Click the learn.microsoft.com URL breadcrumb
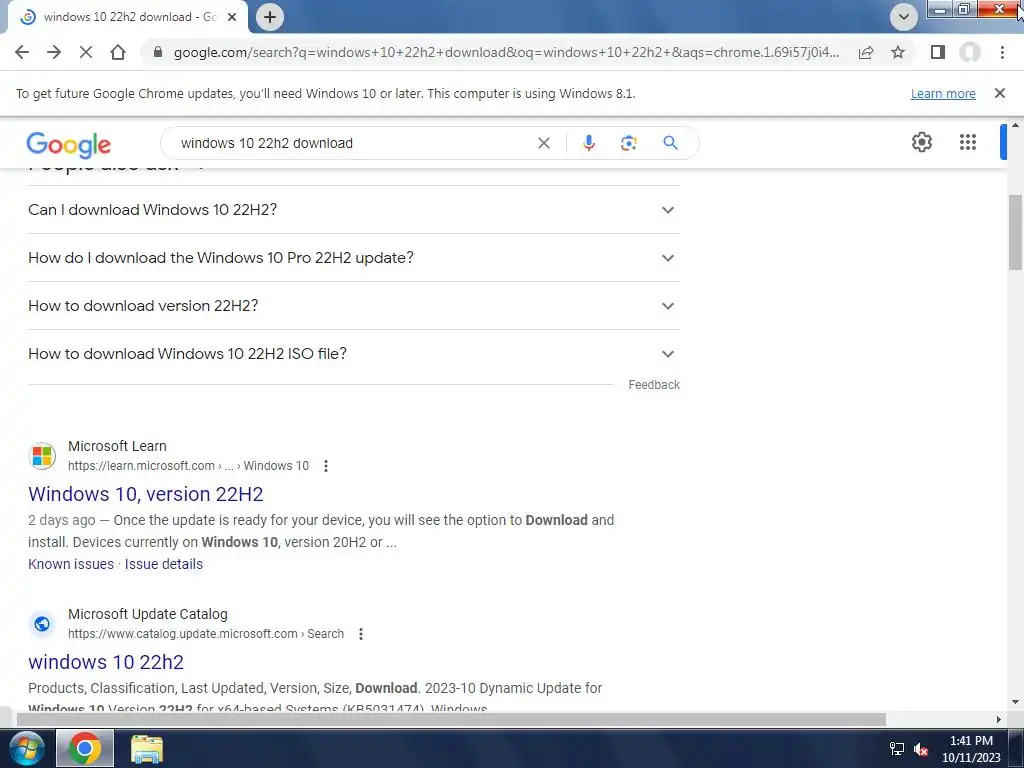 [x=188, y=466]
